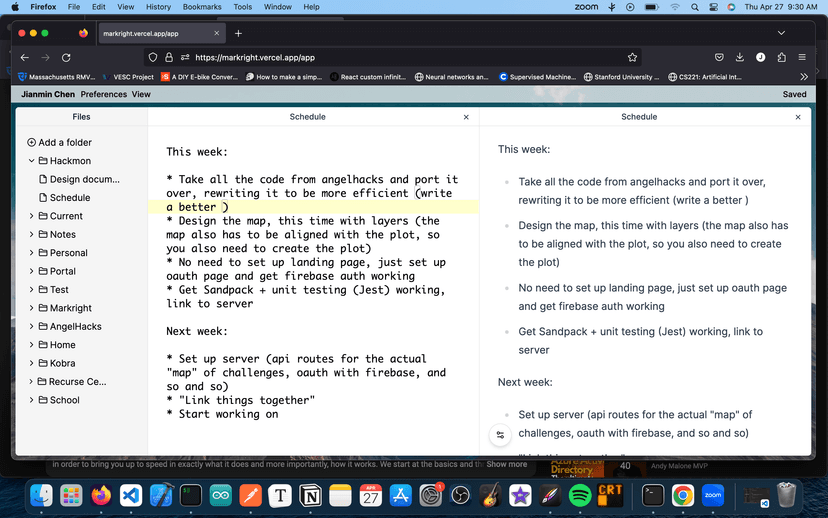Screen dimensions: 828x518
Task: Close the right Schedule preview pane
Action: click(x=798, y=117)
